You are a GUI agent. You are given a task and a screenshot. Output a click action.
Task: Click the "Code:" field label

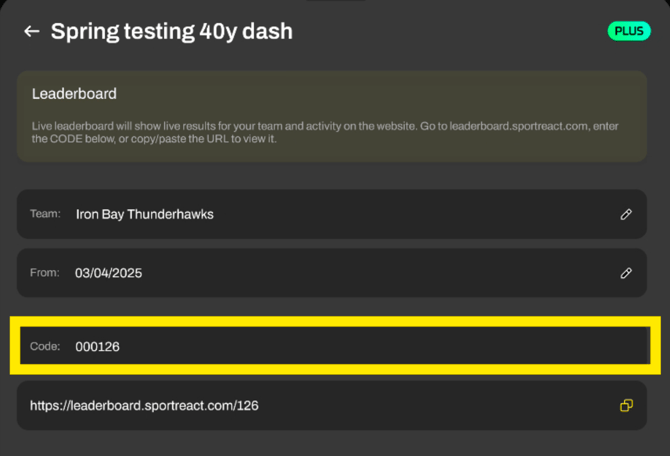pyautogui.click(x=46, y=346)
